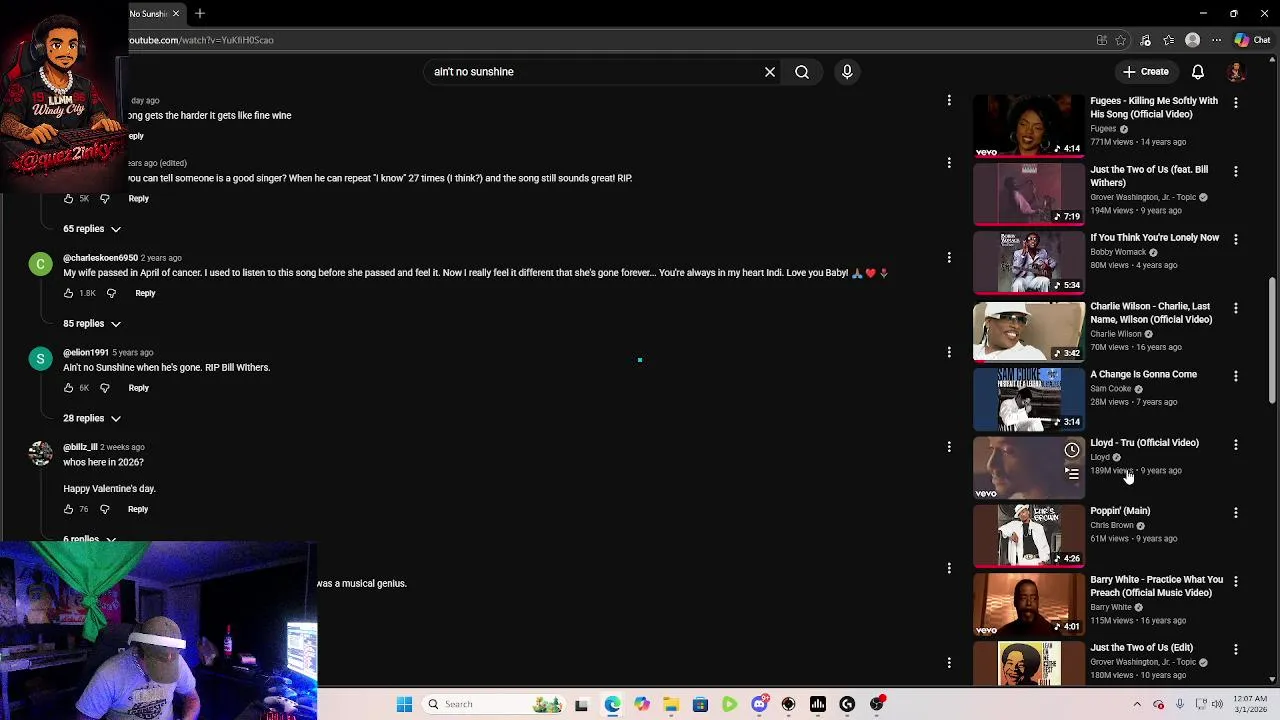Open Sam Cooke video thumbnail
The image size is (1280, 720).
[x=1028, y=399]
